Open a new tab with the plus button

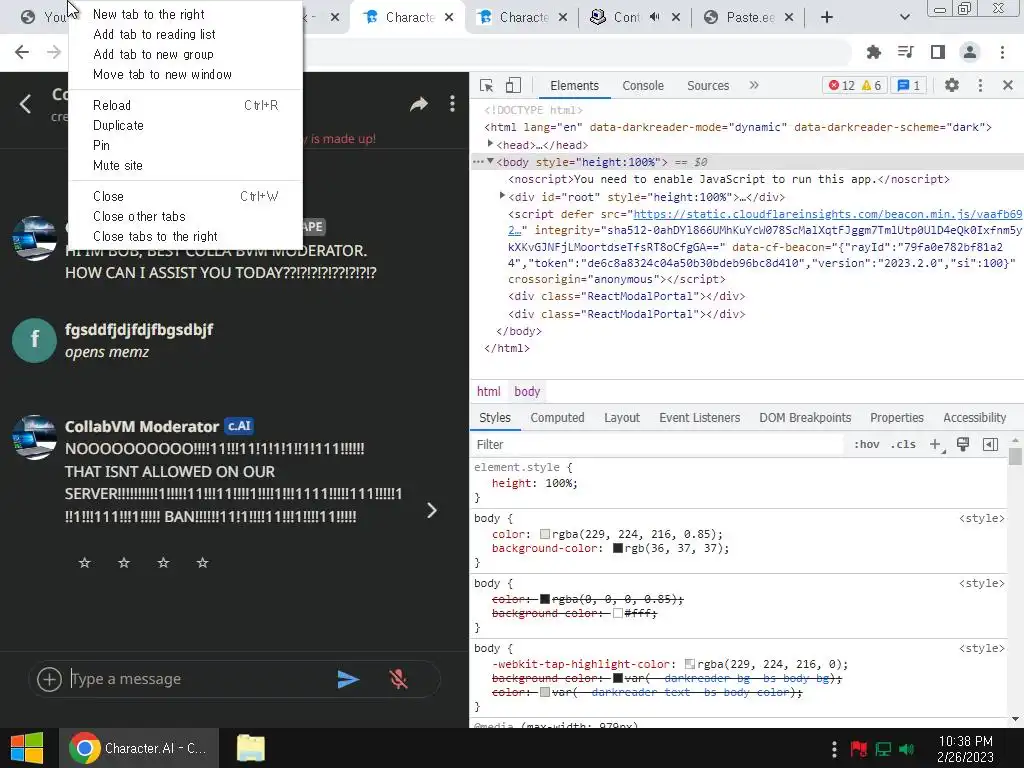tap(827, 17)
